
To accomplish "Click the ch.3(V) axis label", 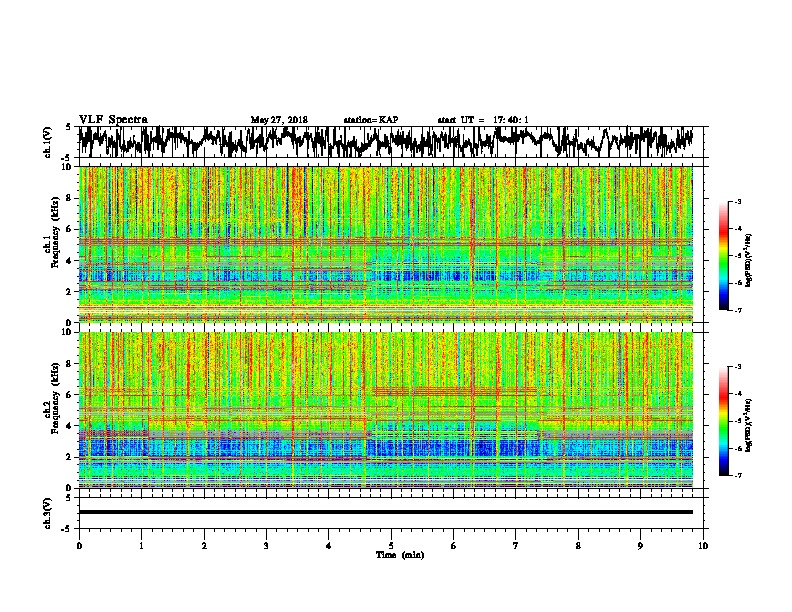I will point(47,513).
